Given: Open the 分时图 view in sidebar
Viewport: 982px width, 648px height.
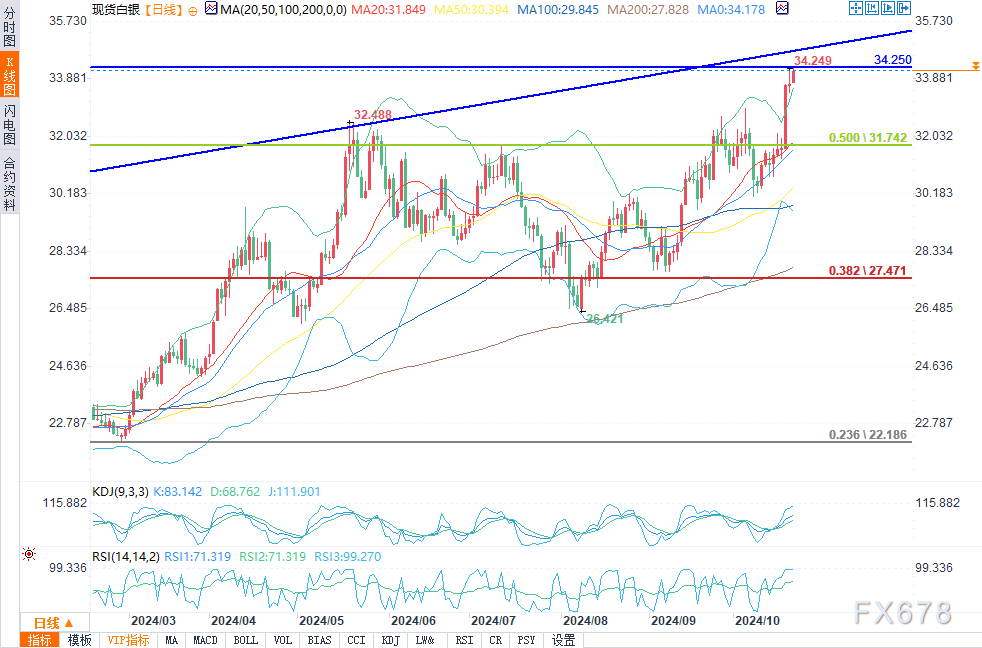Looking at the screenshot, I should pyautogui.click(x=9, y=26).
